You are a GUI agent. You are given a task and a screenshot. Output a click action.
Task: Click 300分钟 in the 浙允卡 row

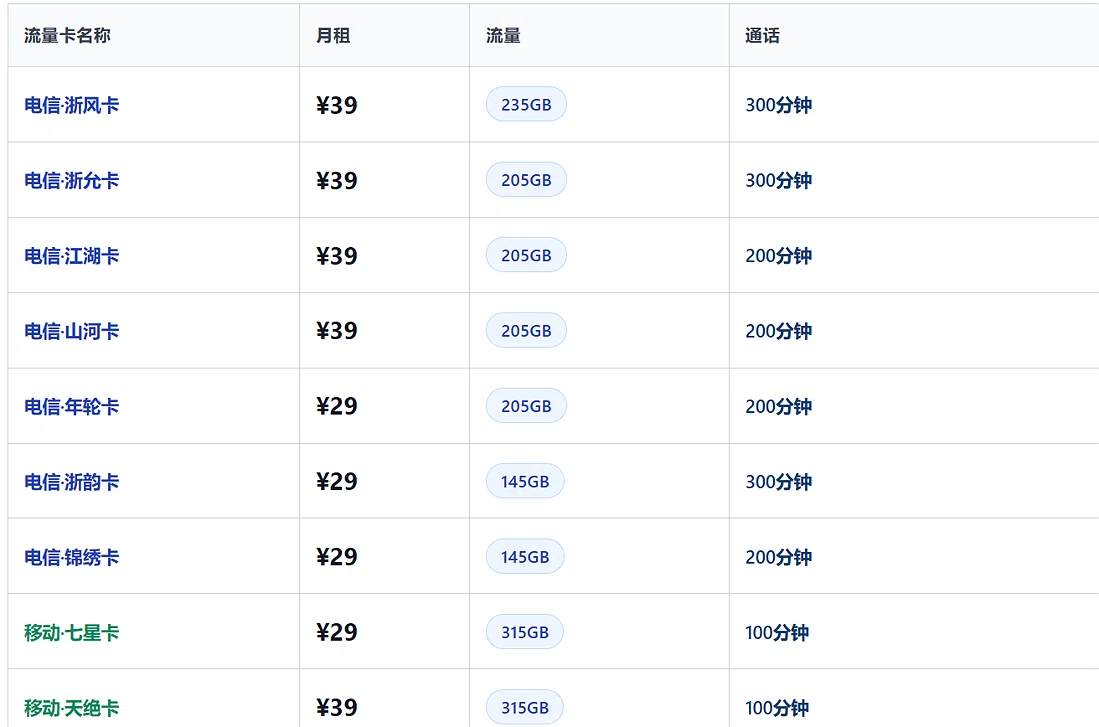779,180
